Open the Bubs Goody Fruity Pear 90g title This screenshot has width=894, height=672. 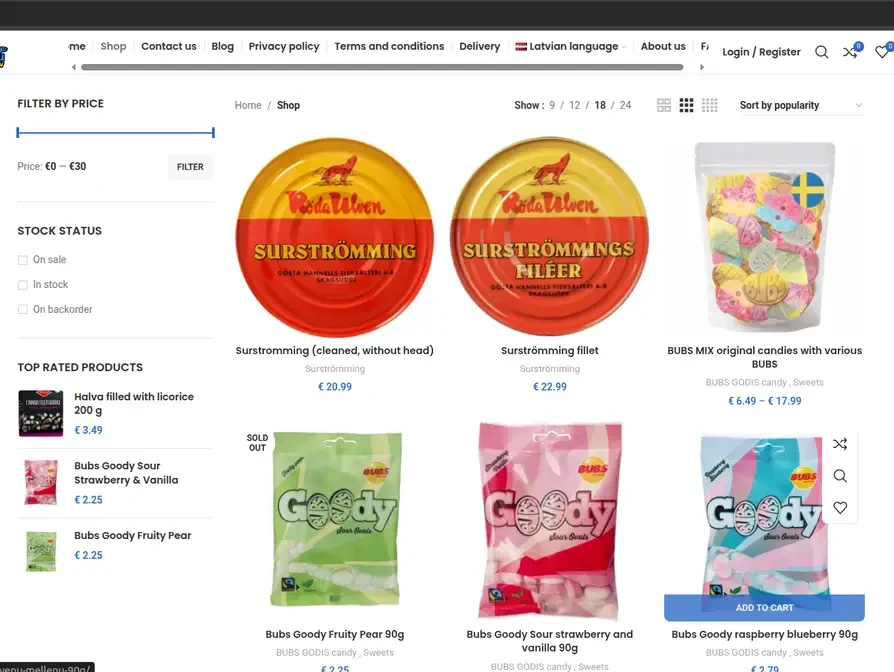pos(335,634)
